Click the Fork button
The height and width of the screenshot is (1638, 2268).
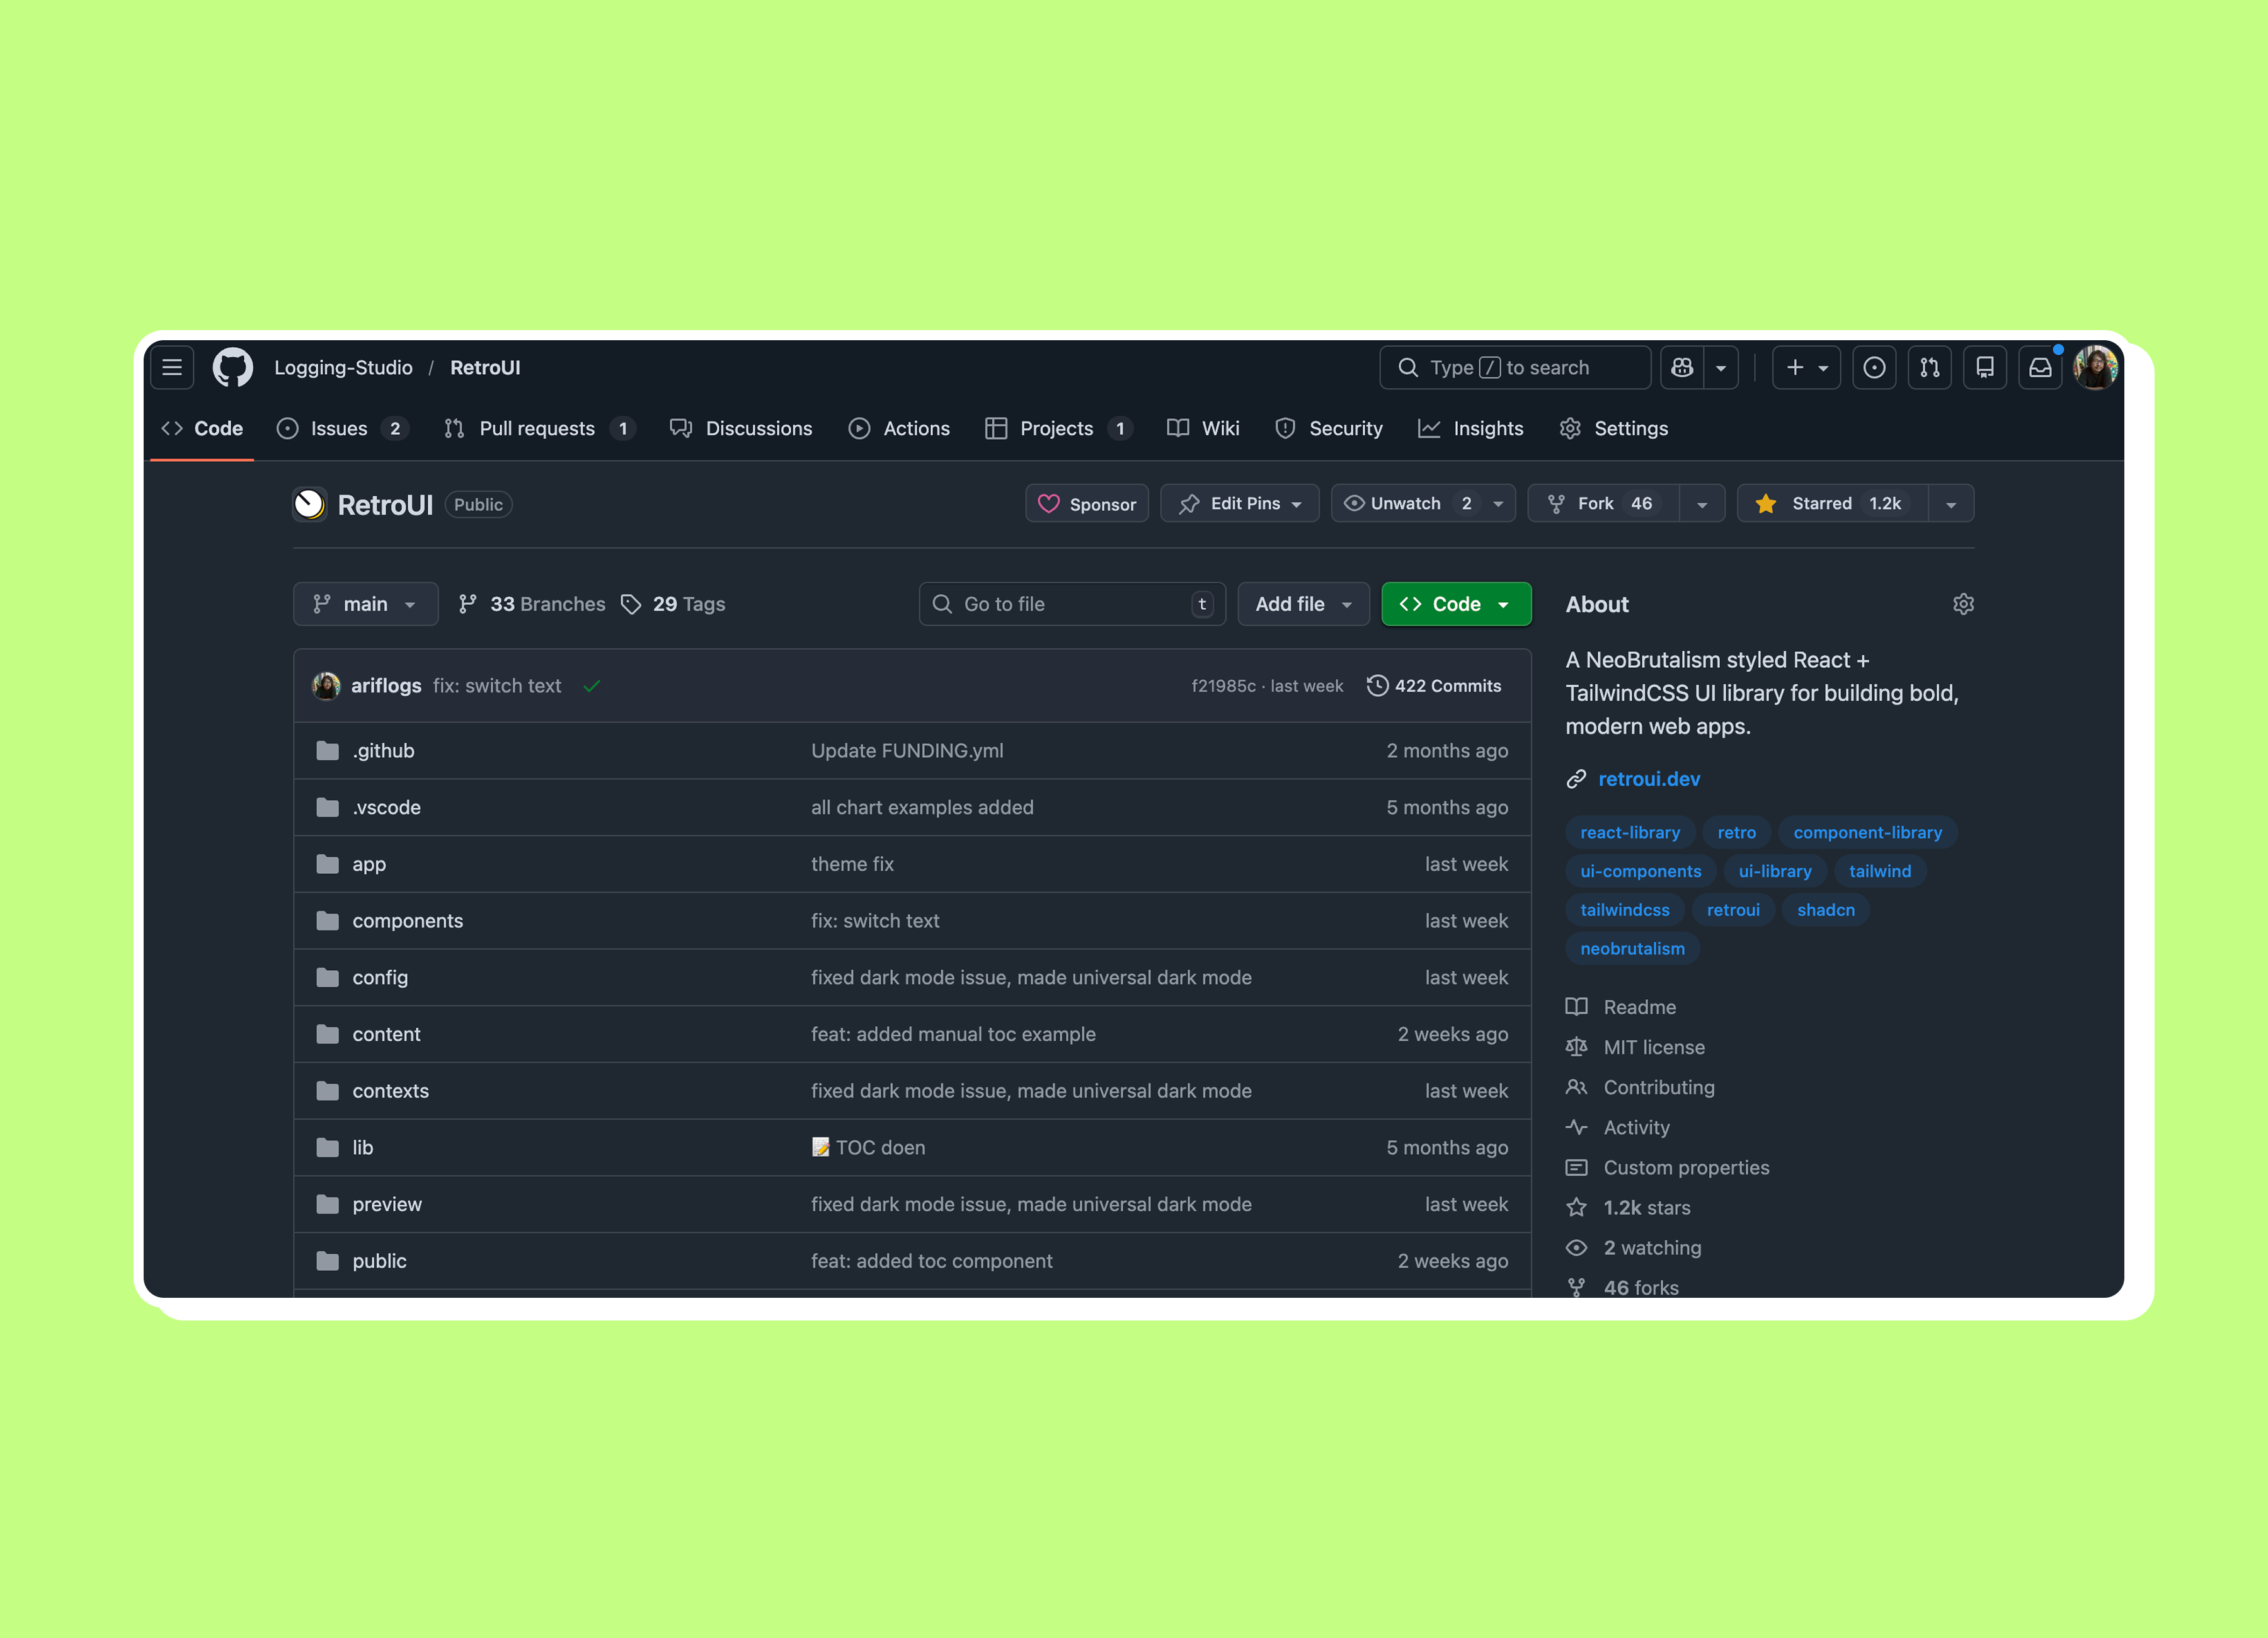click(1603, 503)
